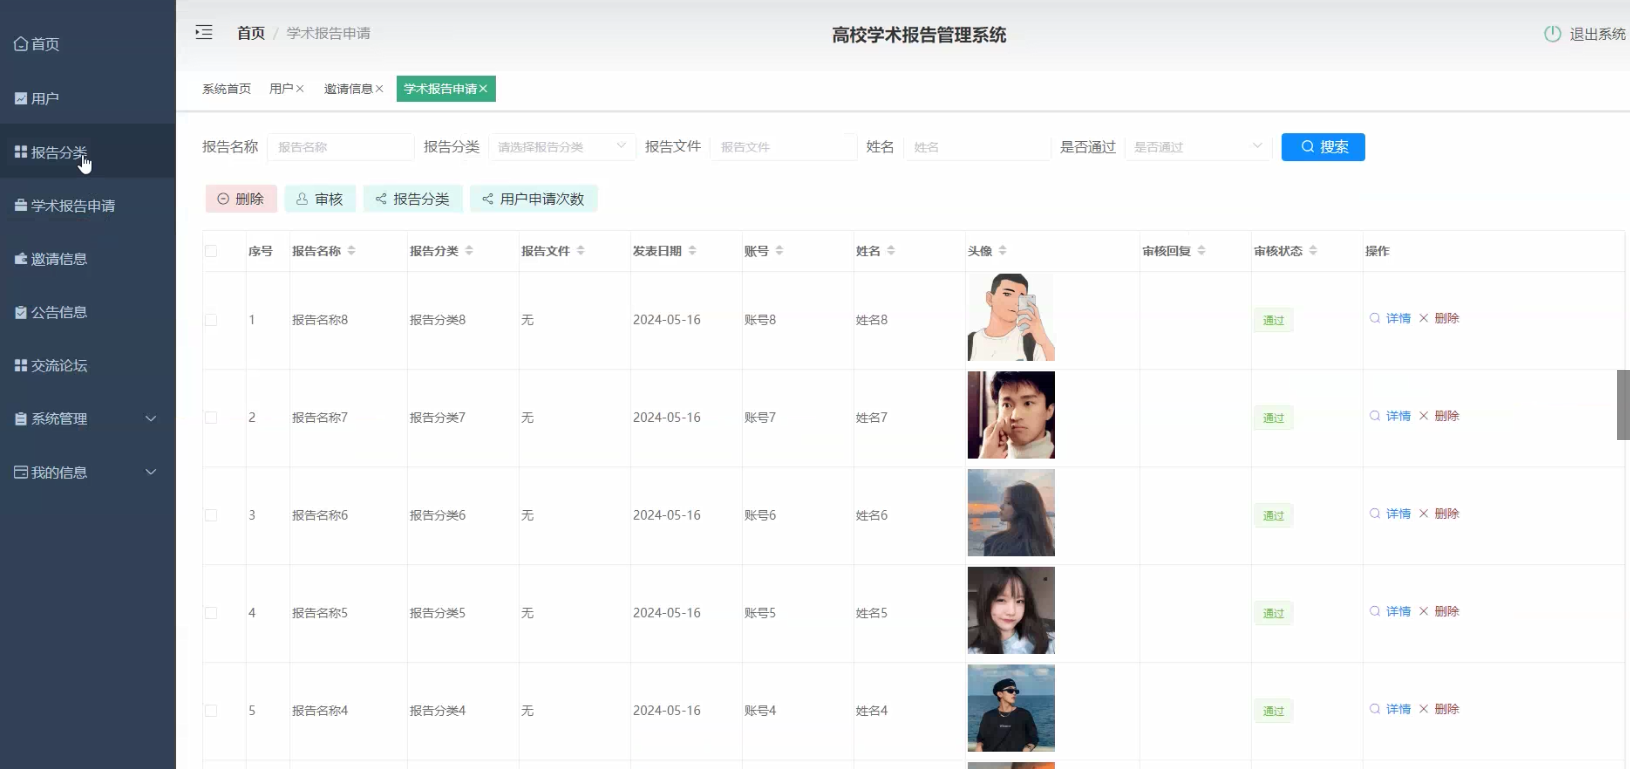The width and height of the screenshot is (1630, 769).
Task: Click the vertical page scrollbar thumb
Action: coord(1623,405)
